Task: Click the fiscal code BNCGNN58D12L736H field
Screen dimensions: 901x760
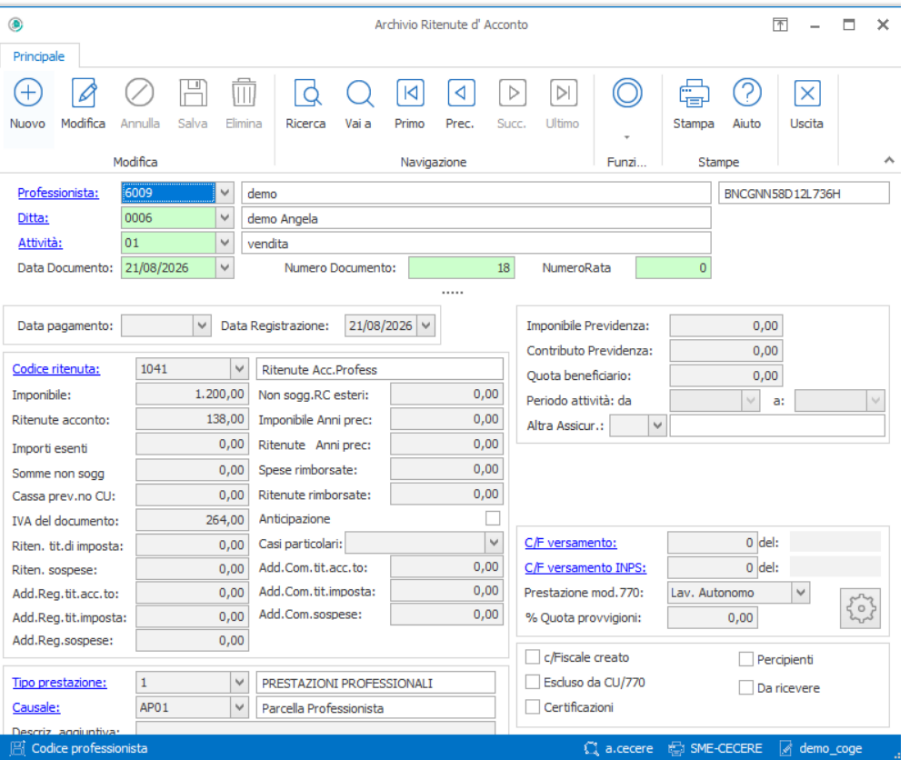Action: pyautogui.click(x=804, y=194)
